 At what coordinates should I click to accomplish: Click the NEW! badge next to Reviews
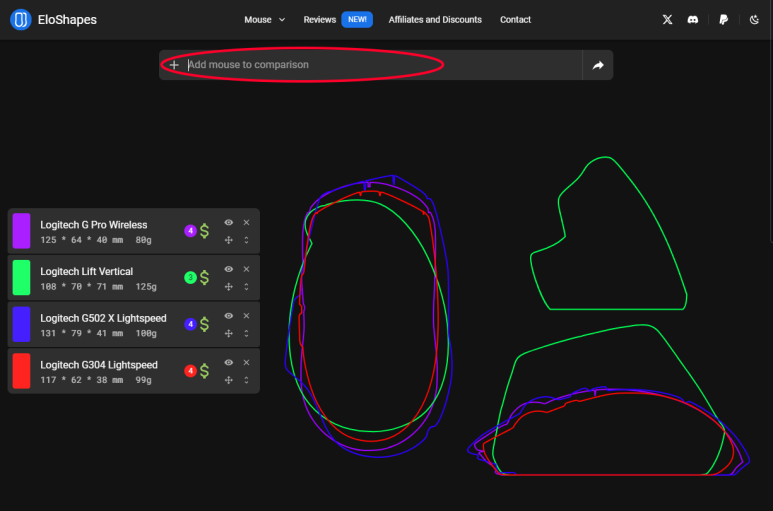click(x=357, y=20)
